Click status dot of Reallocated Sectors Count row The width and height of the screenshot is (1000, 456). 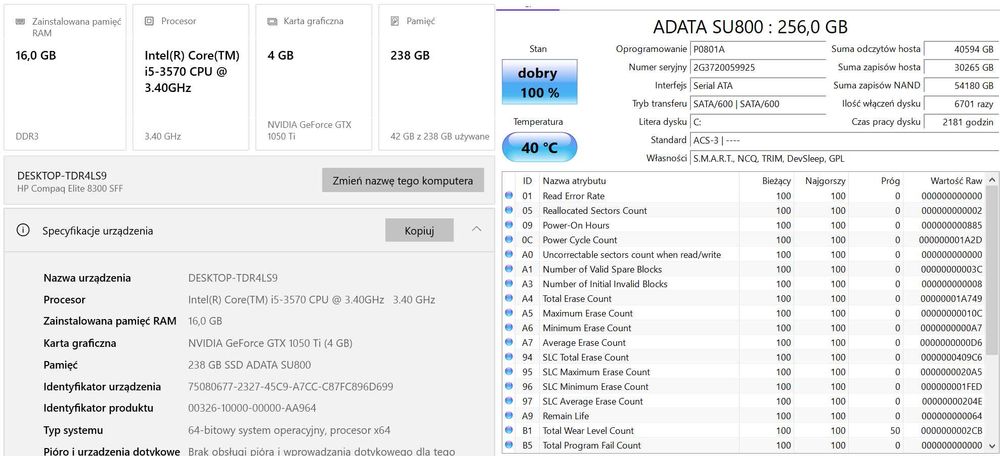coord(509,210)
